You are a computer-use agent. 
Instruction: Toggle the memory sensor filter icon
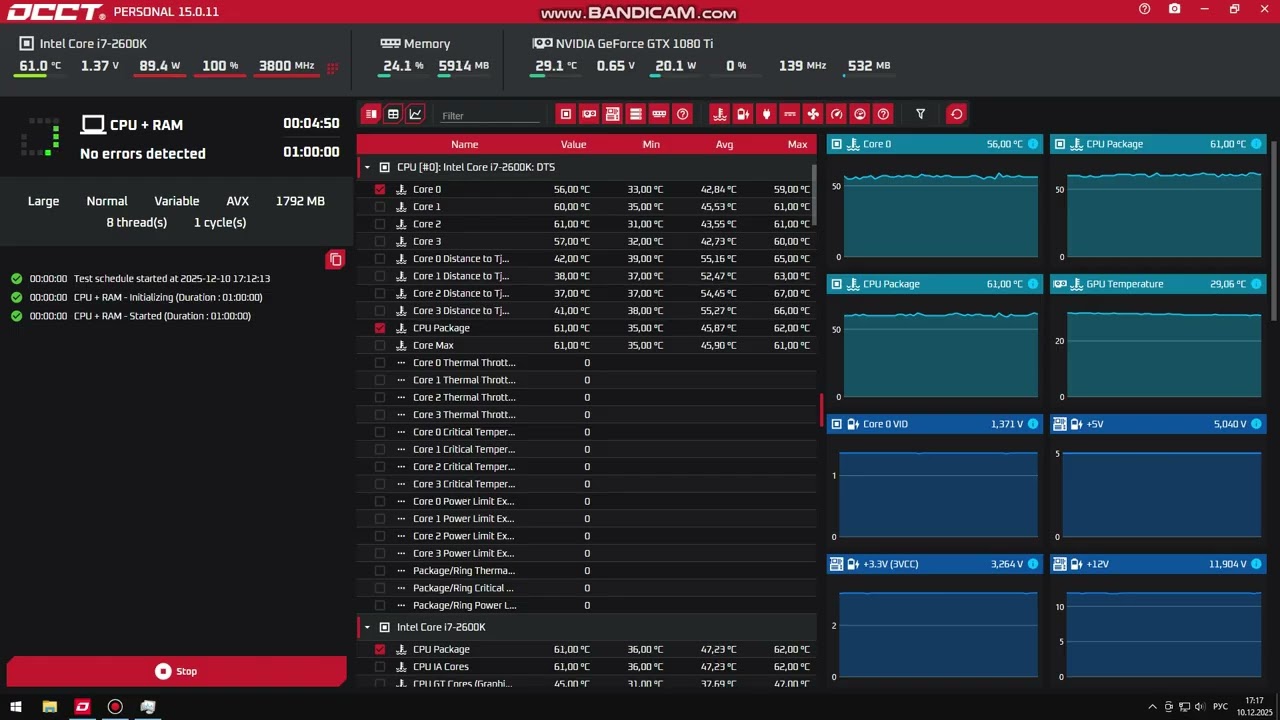coord(659,114)
